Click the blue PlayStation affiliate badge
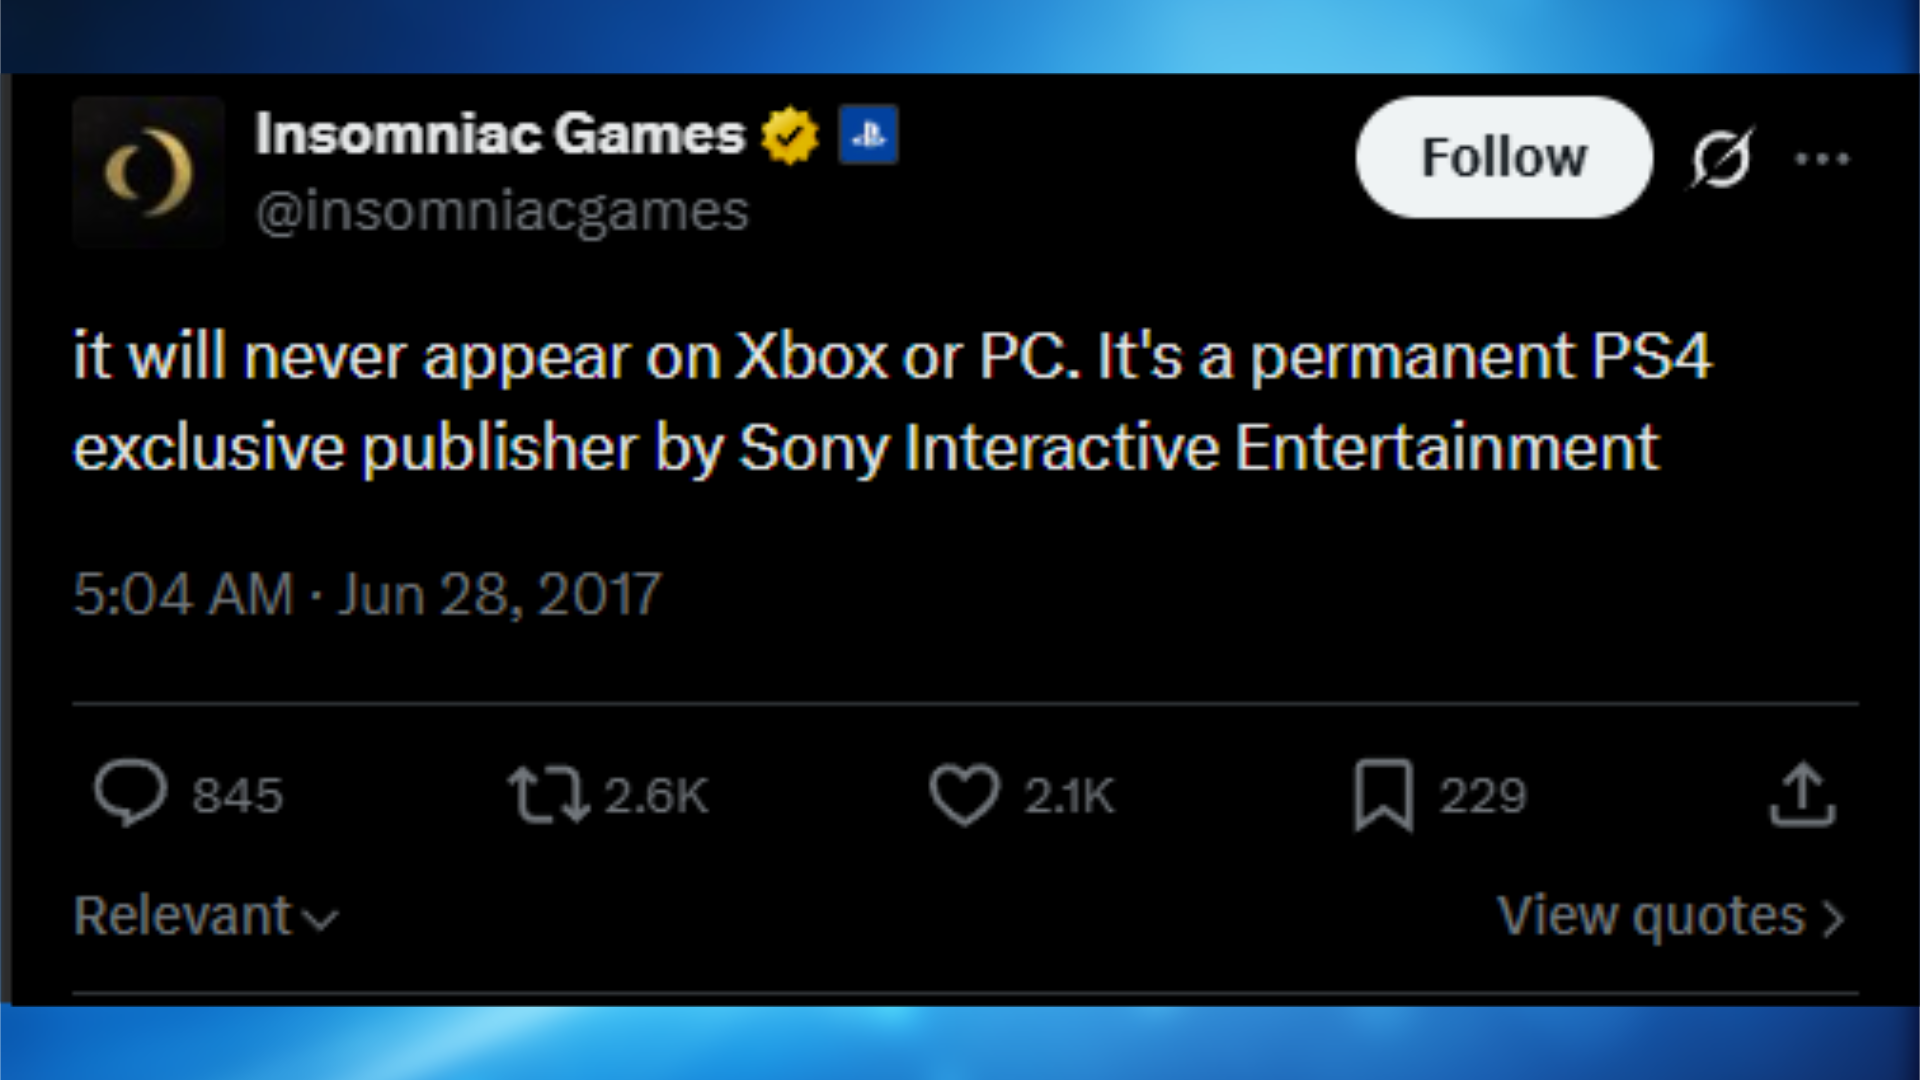 click(869, 135)
